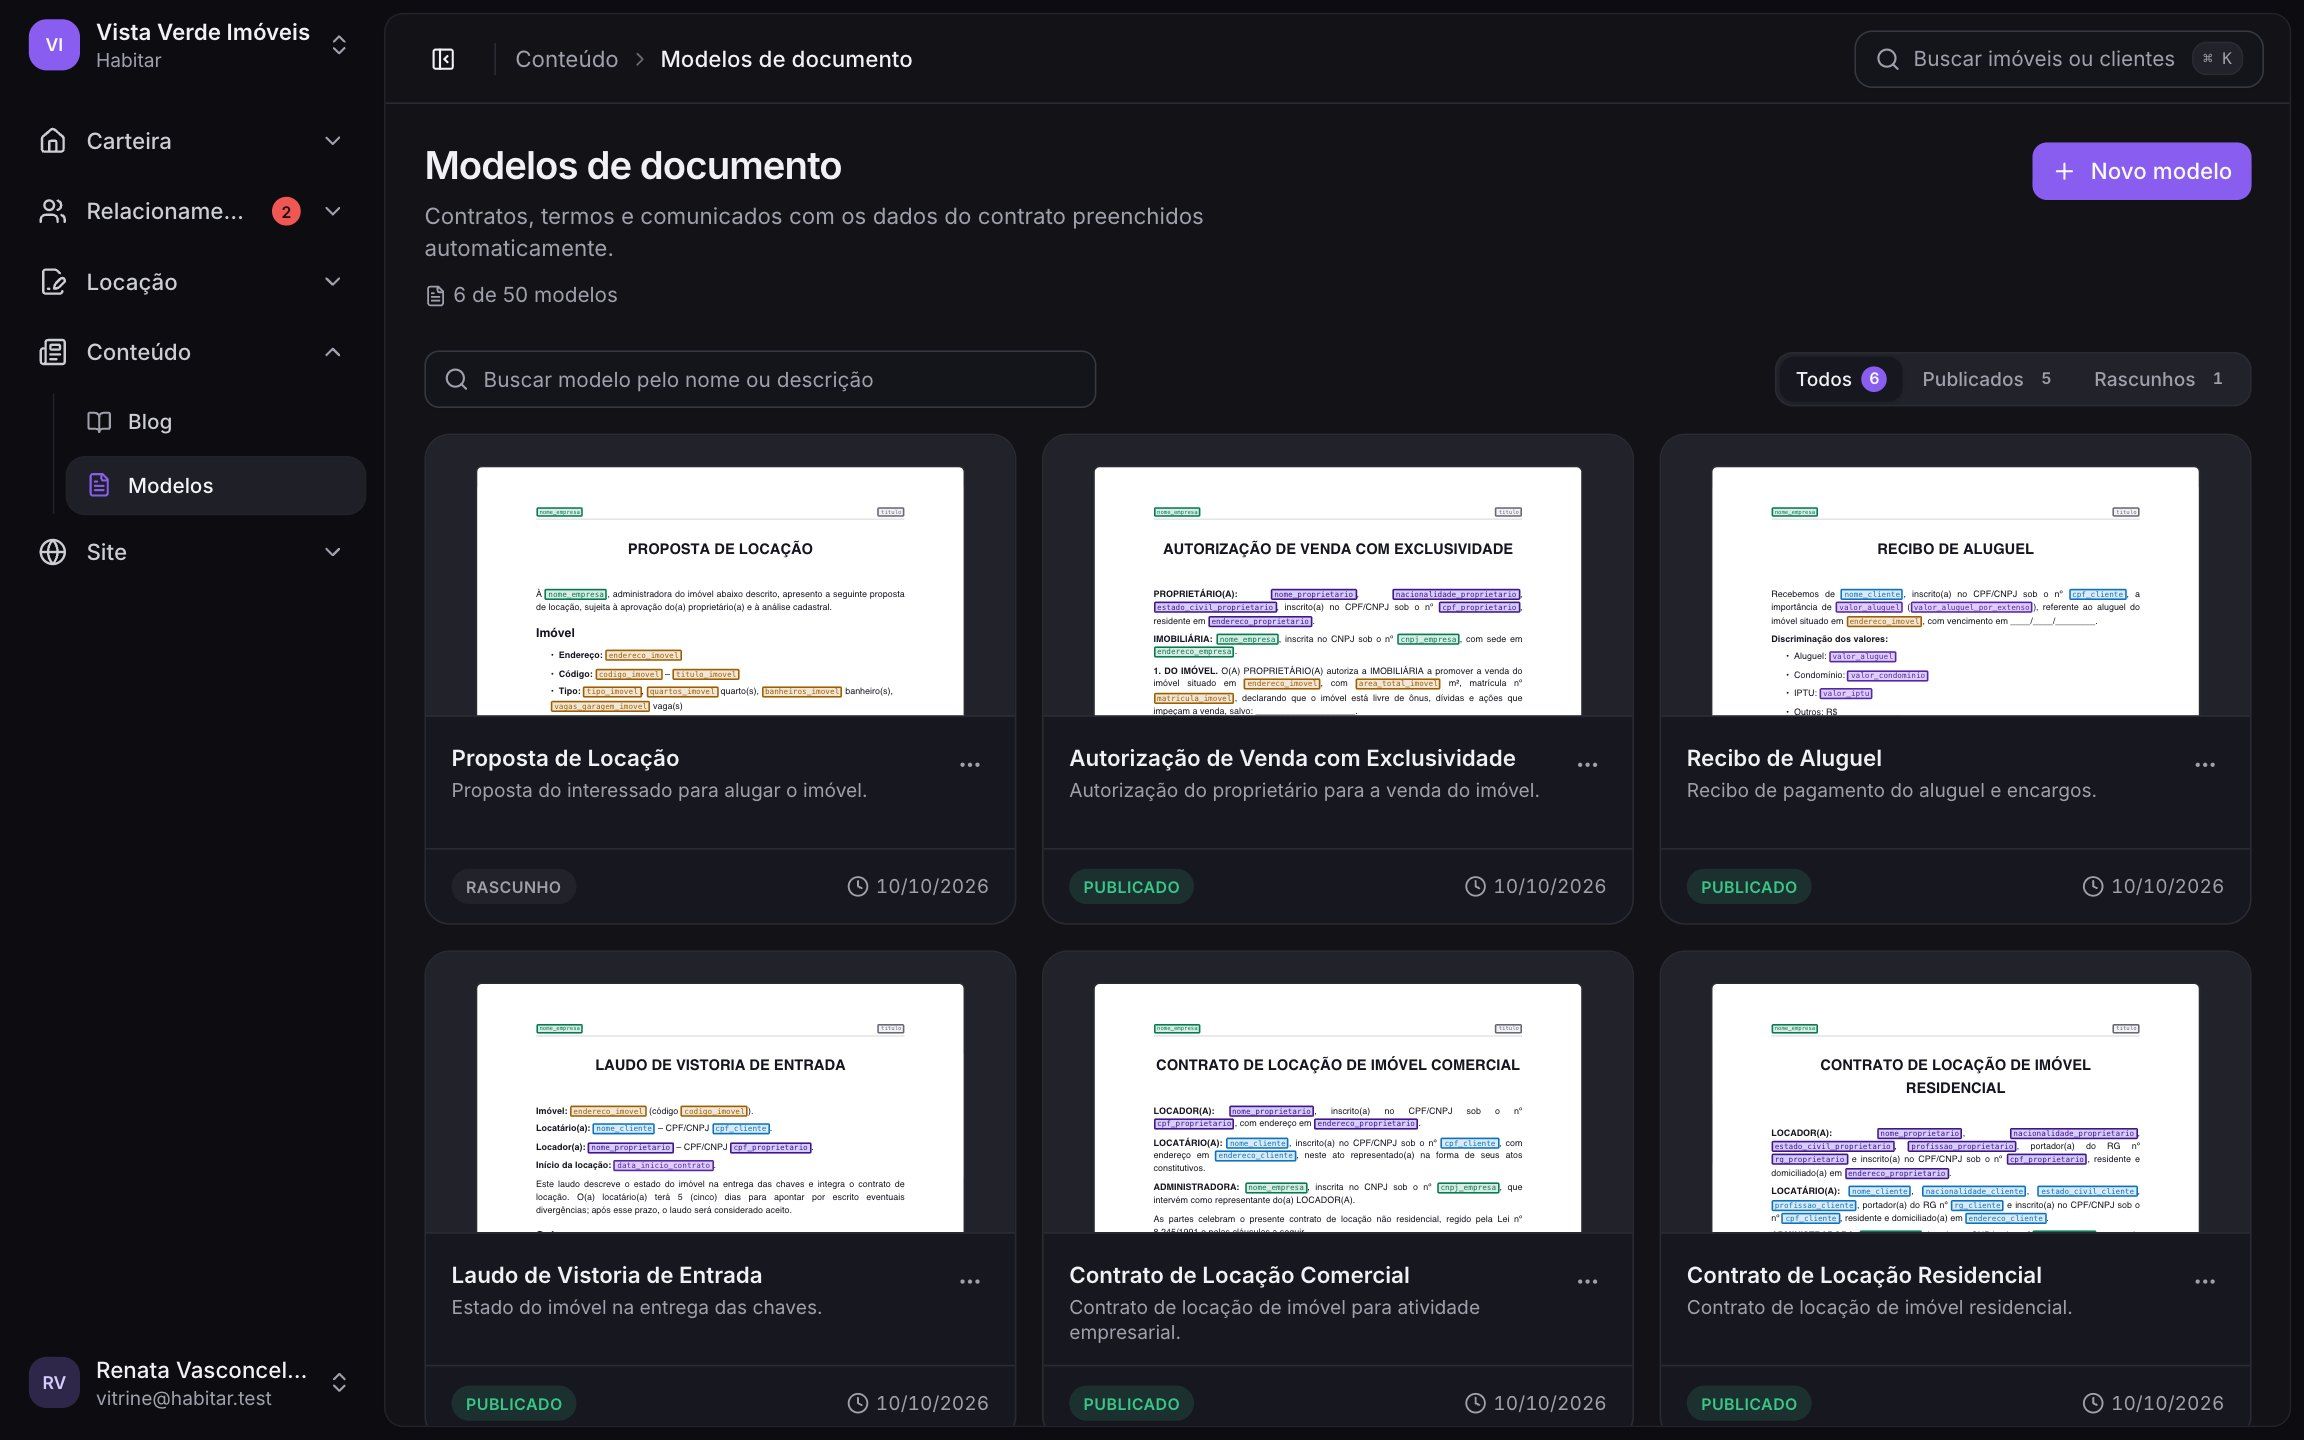Click the '6 de 50 modelos' count text
This screenshot has width=2304, height=1440.
point(535,295)
